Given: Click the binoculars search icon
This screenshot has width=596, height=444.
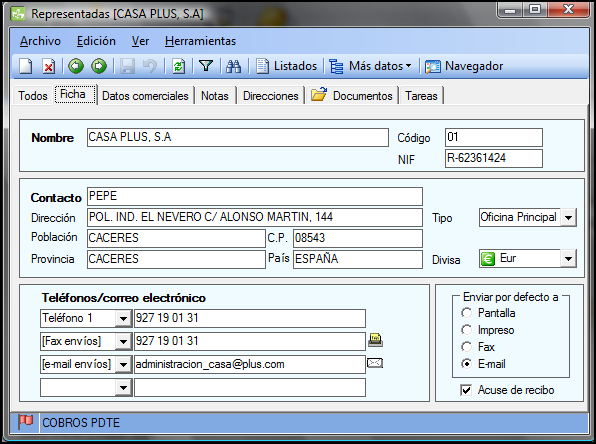Looking at the screenshot, I should click(x=233, y=66).
